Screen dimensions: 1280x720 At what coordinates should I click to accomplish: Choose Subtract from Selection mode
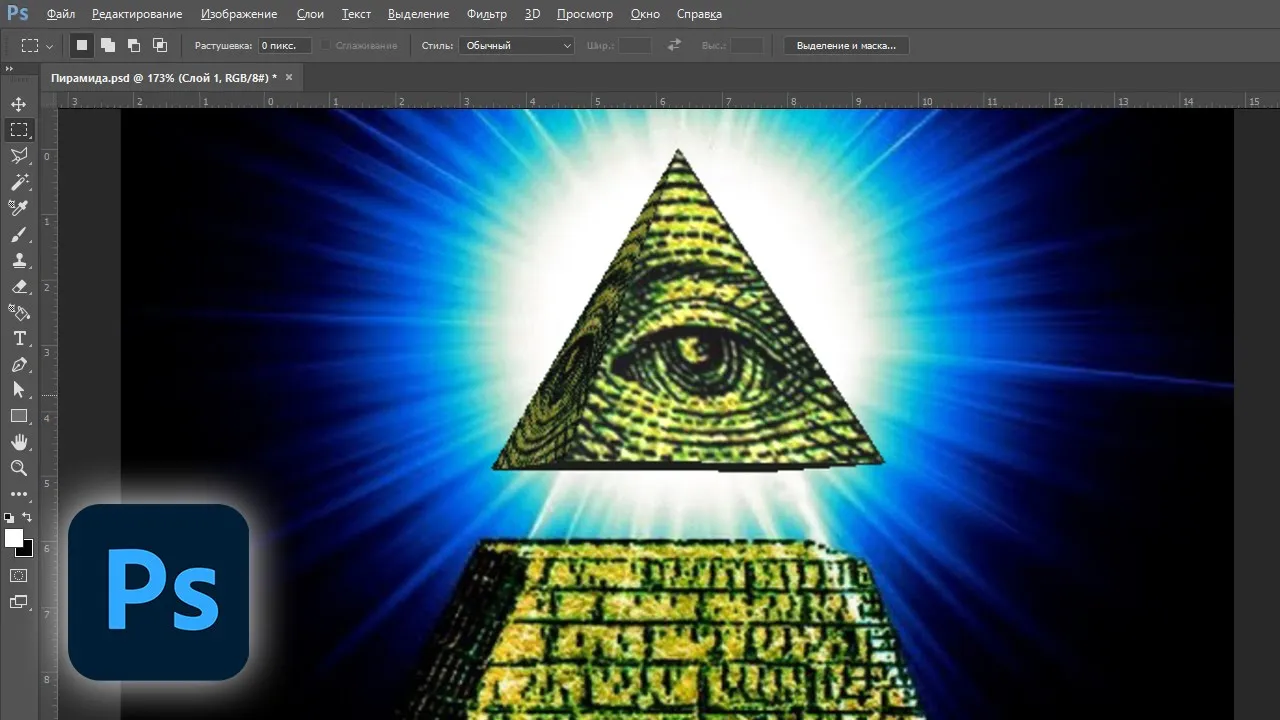coord(133,46)
